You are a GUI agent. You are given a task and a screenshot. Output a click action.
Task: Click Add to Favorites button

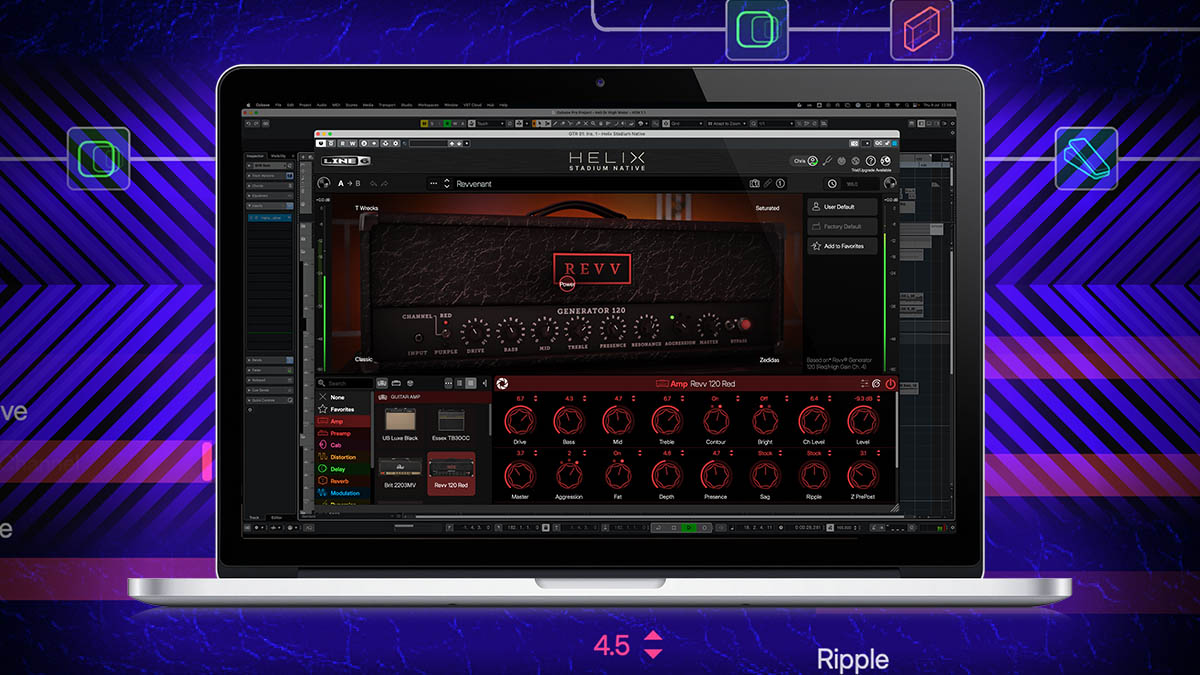tap(843, 246)
